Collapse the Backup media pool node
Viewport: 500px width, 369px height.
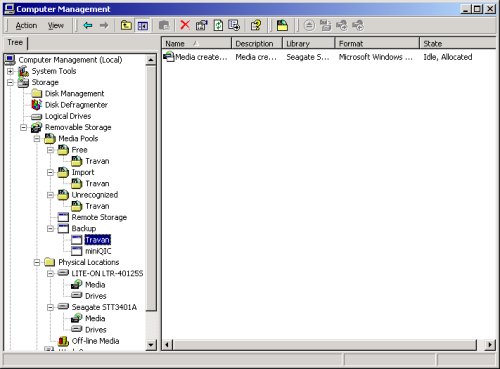point(50,229)
